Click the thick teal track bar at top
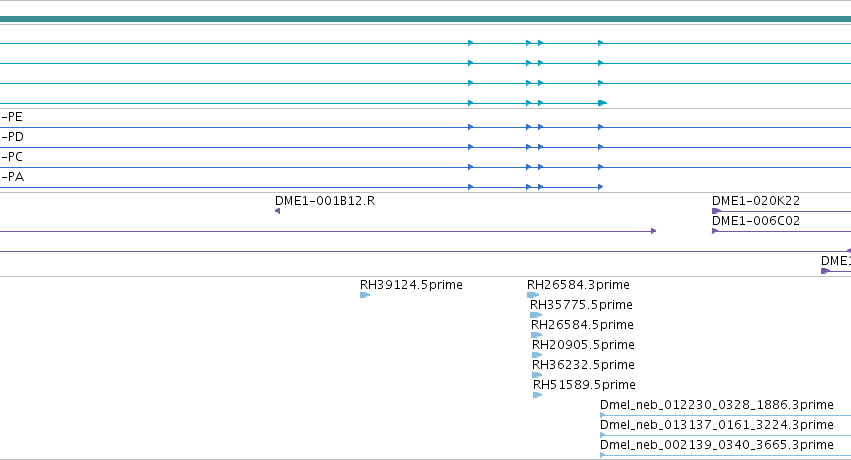 click(426, 20)
